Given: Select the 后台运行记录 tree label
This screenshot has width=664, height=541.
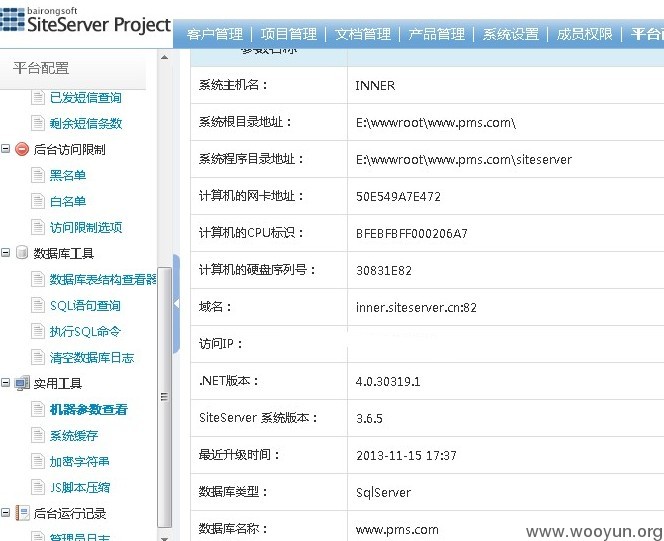Looking at the screenshot, I should point(70,513).
